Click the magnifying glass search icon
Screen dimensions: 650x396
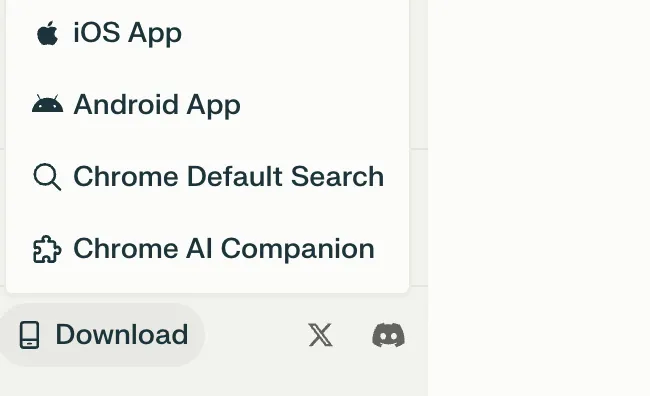47,177
